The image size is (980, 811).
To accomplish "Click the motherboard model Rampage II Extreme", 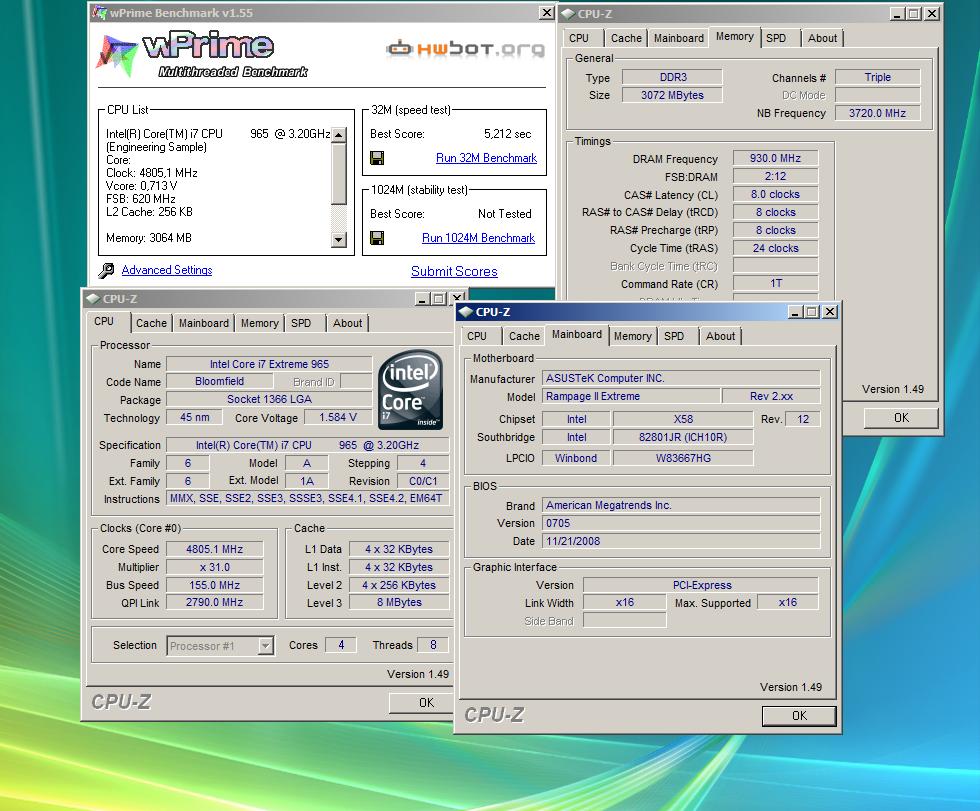I will coord(631,396).
